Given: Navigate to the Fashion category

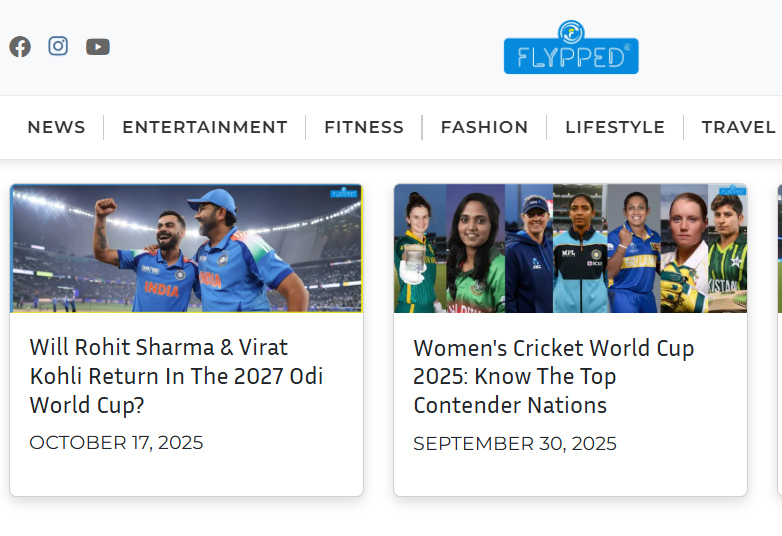Looking at the screenshot, I should 484,127.
